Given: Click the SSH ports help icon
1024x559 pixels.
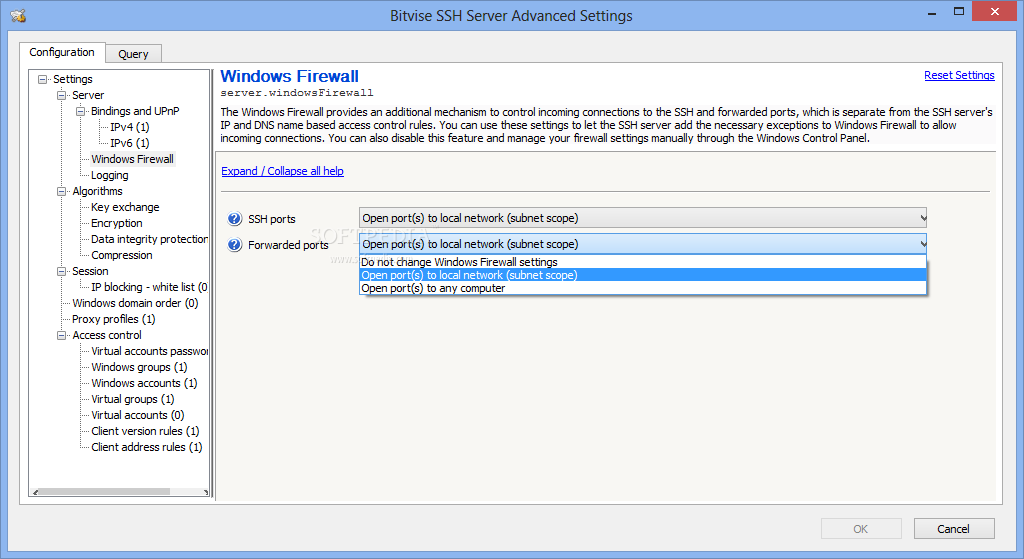Looking at the screenshot, I should (234, 219).
